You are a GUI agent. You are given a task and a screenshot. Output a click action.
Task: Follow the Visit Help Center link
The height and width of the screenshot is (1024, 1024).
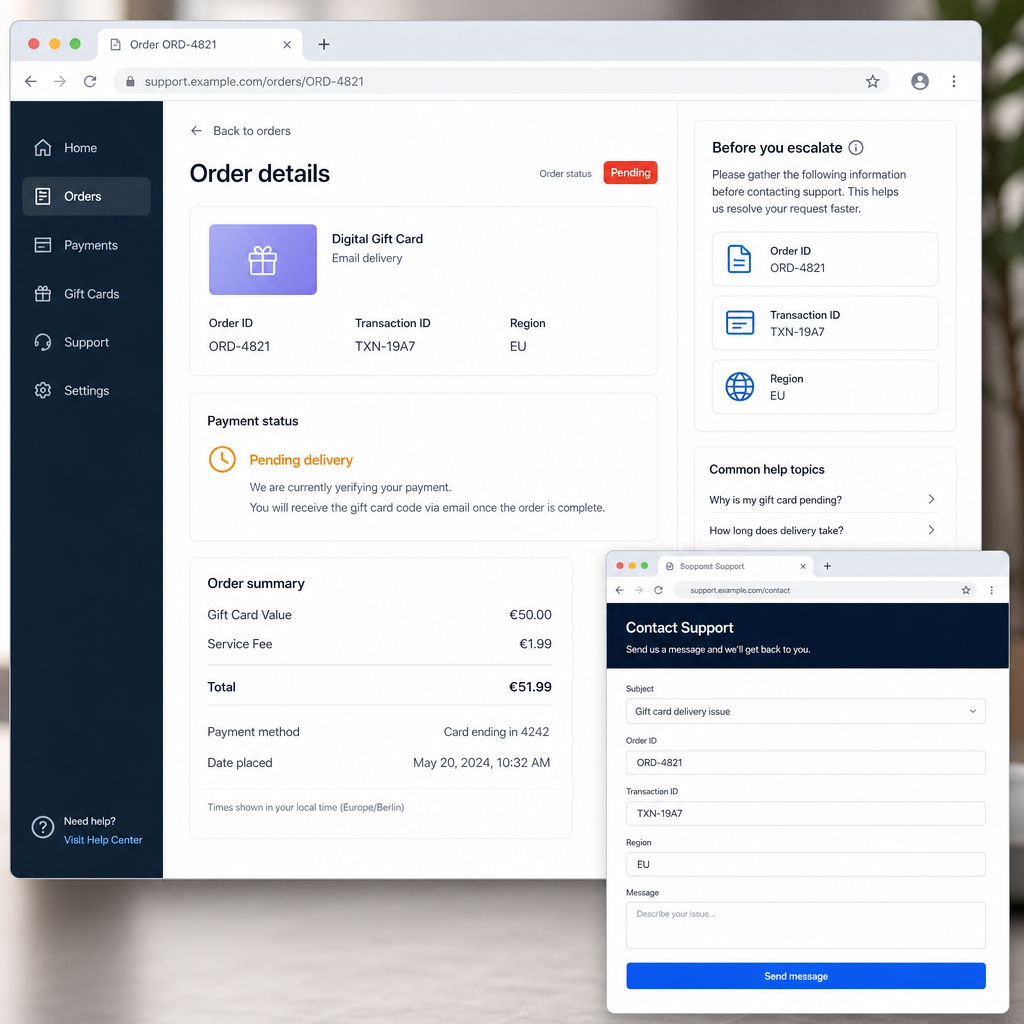click(x=103, y=840)
